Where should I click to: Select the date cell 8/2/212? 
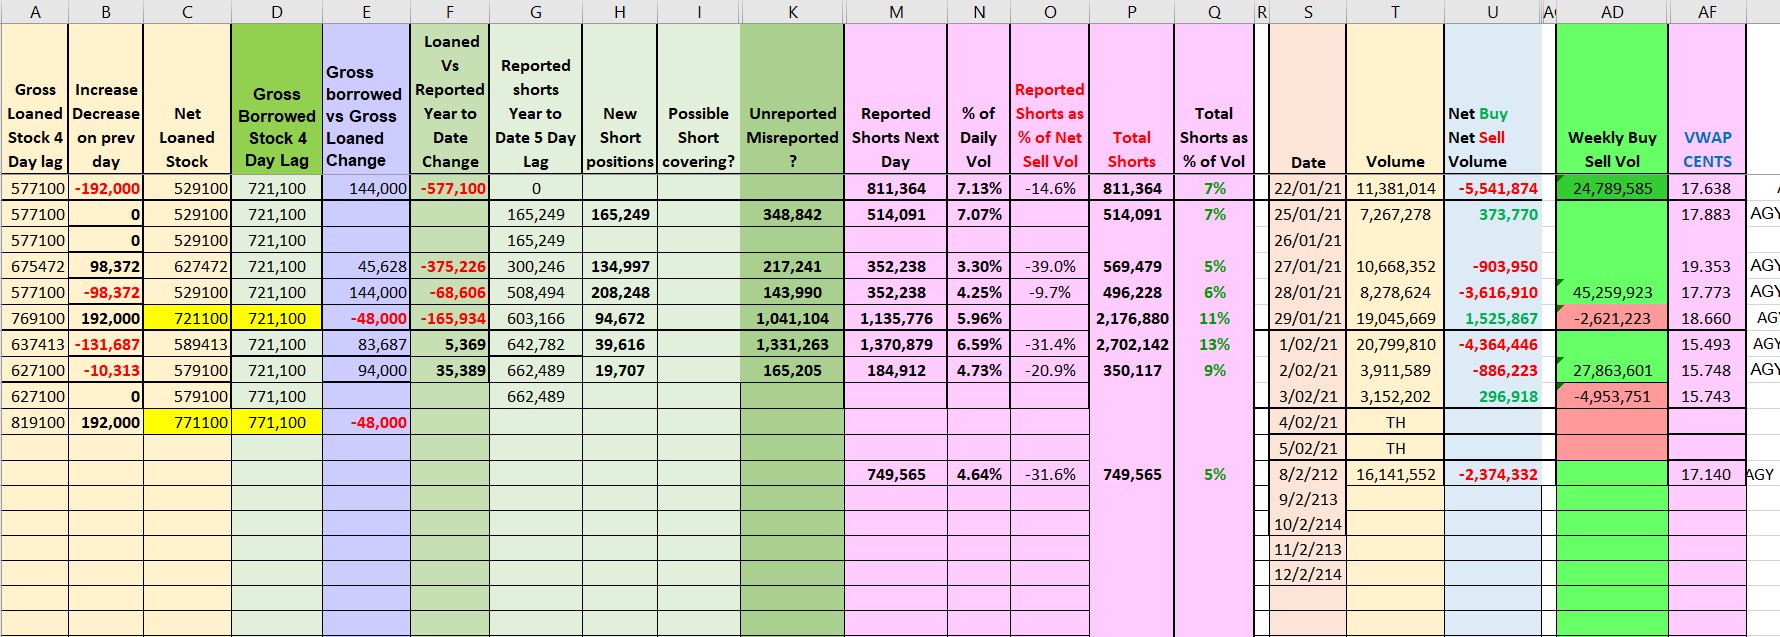(1308, 474)
